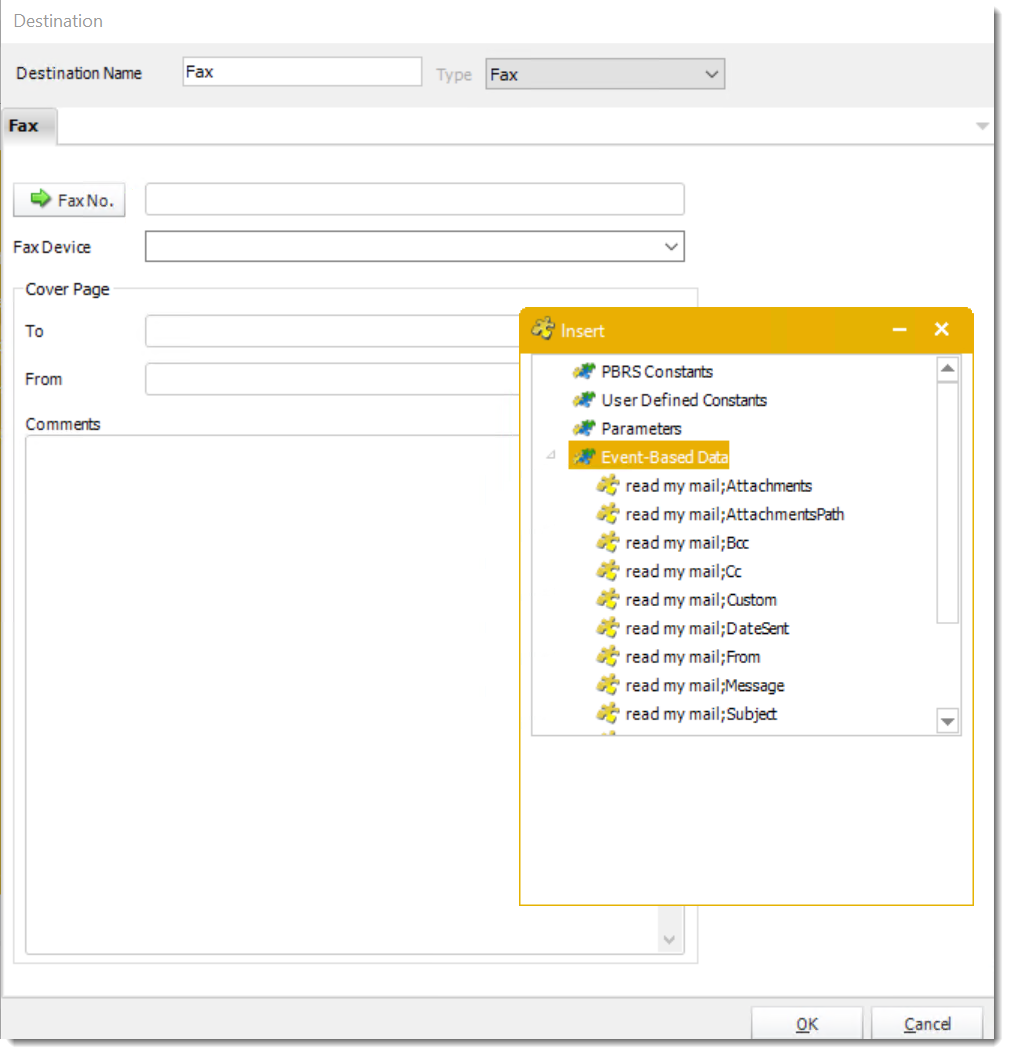Click the Destination Name input field
1009x1054 pixels.
point(301,71)
